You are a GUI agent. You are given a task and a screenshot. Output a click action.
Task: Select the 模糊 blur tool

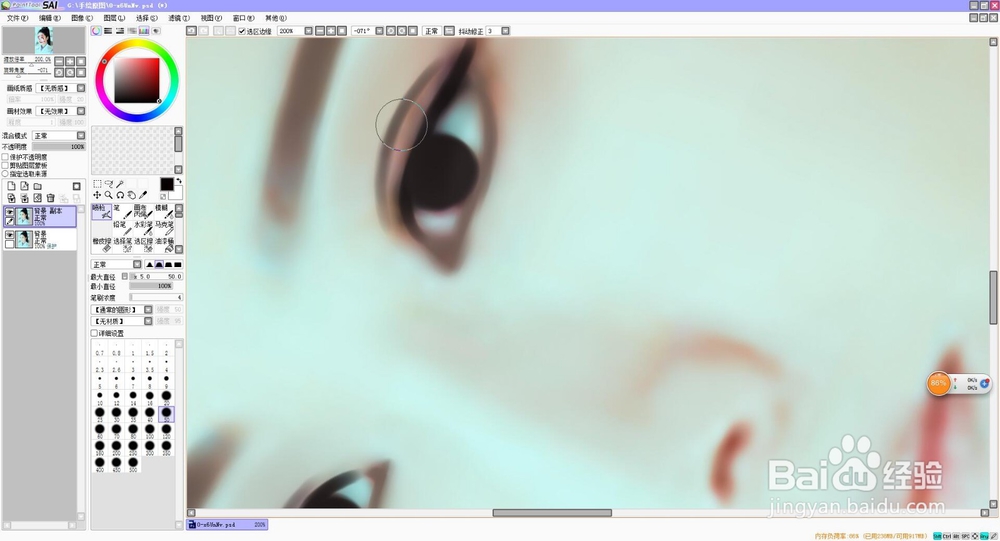click(x=163, y=211)
